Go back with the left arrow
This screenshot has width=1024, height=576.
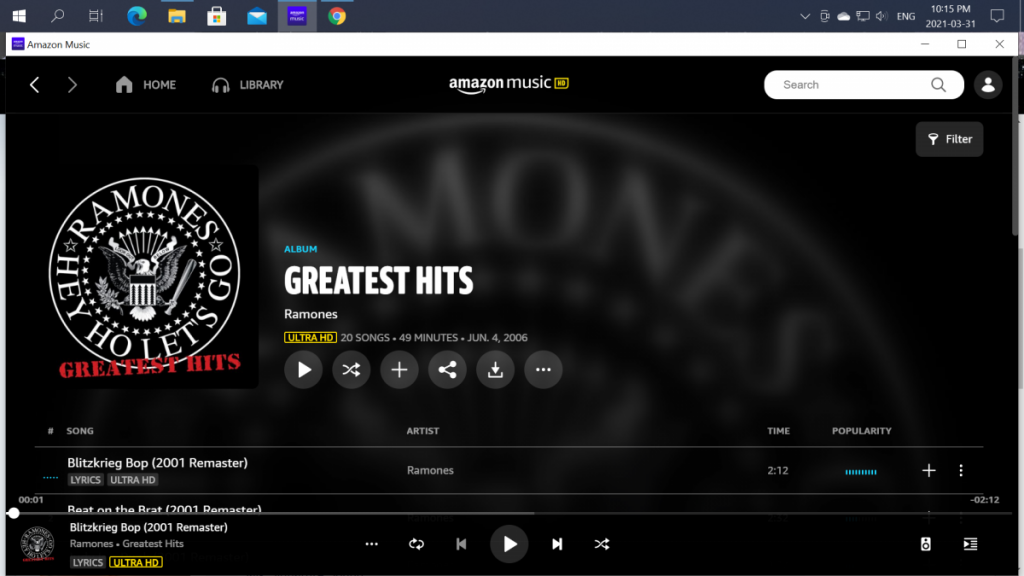[x=35, y=85]
